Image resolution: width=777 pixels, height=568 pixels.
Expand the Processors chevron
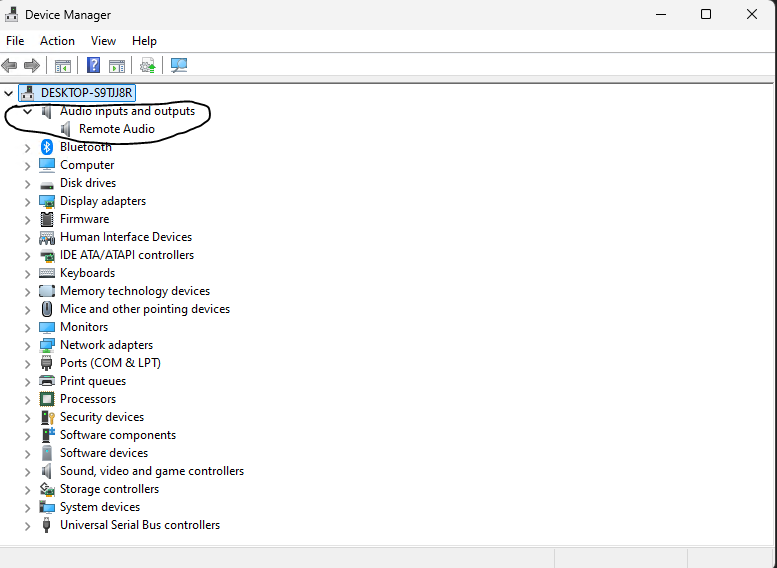pyautogui.click(x=27, y=400)
